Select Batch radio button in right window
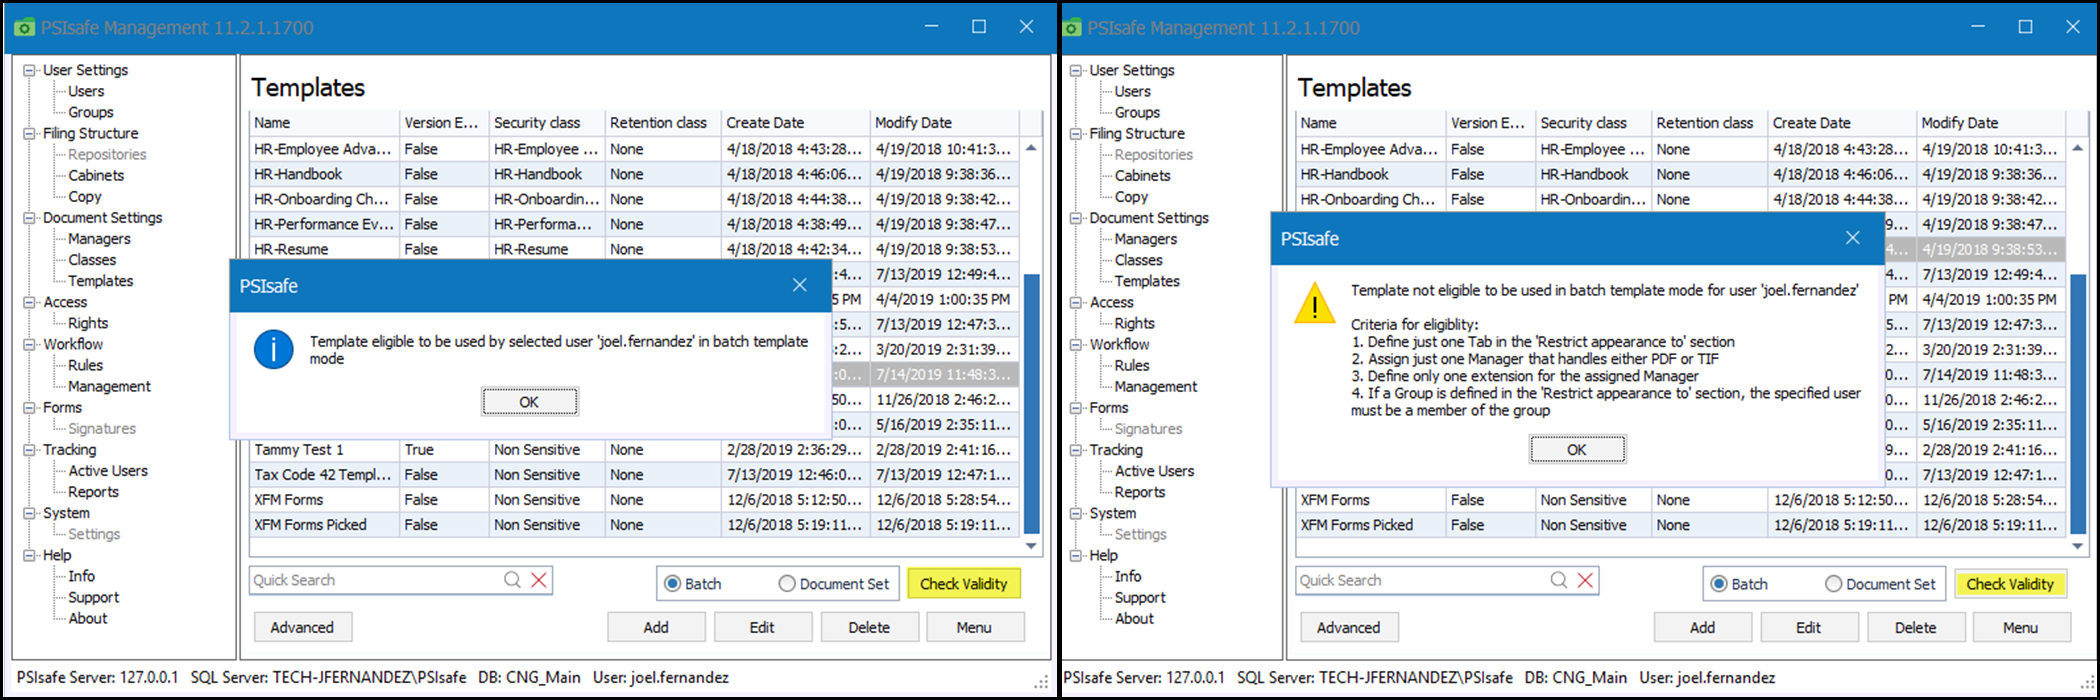Viewport: 2100px width, 700px height. 1719,584
